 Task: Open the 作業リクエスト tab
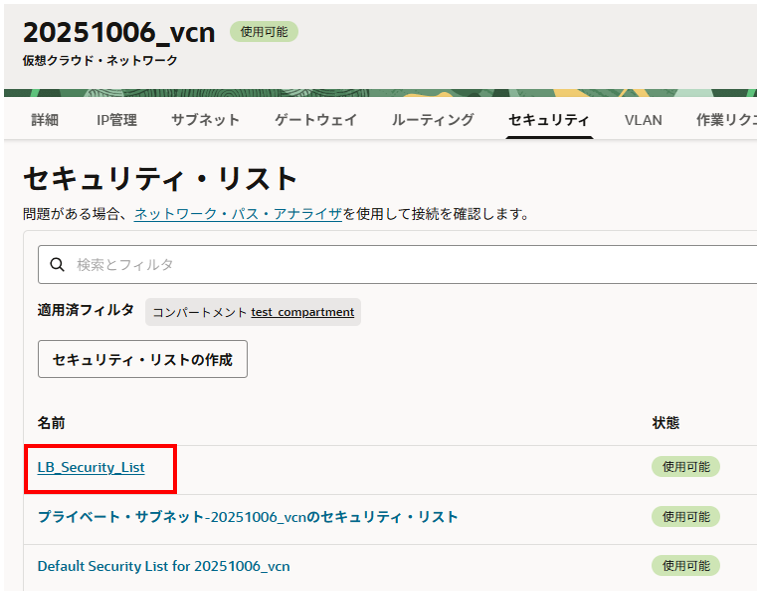pyautogui.click(x=725, y=120)
